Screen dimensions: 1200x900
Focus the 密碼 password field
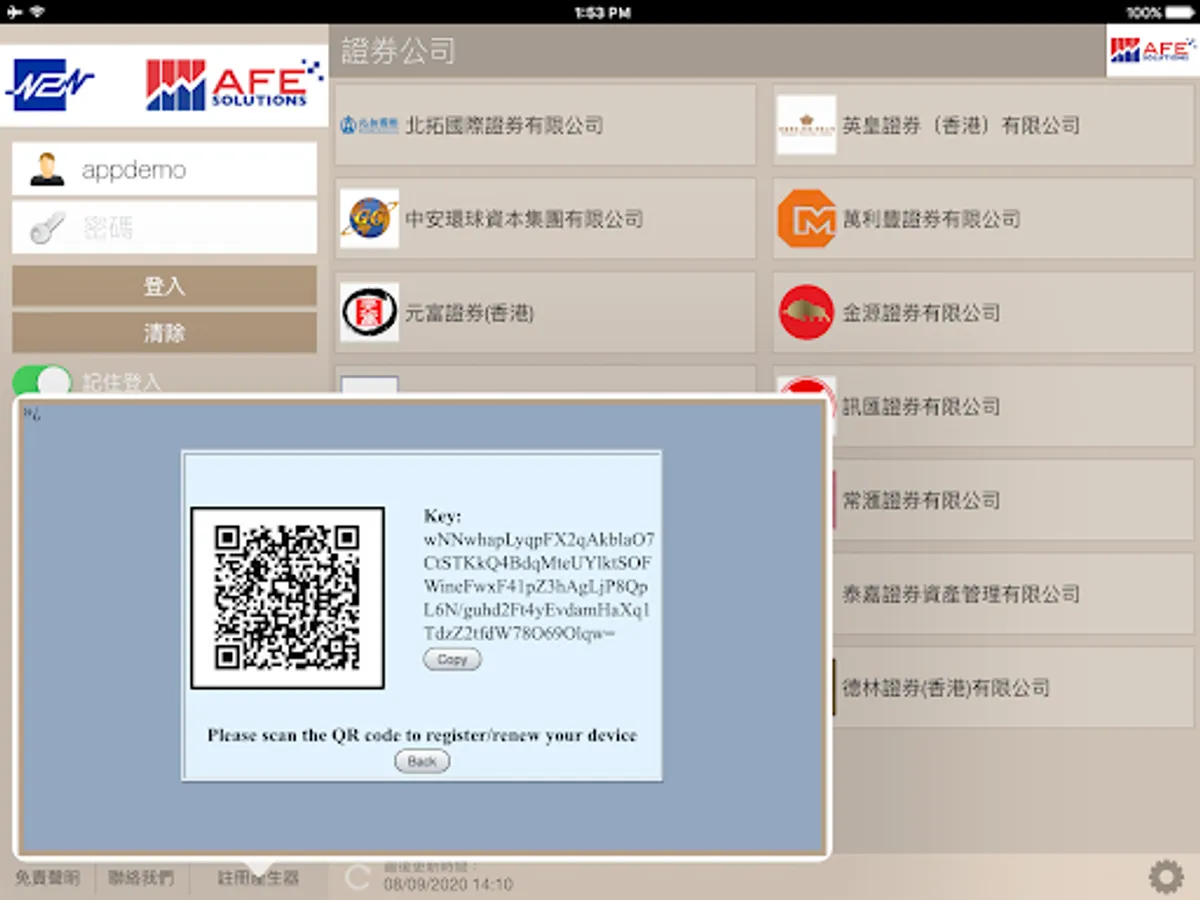click(164, 228)
